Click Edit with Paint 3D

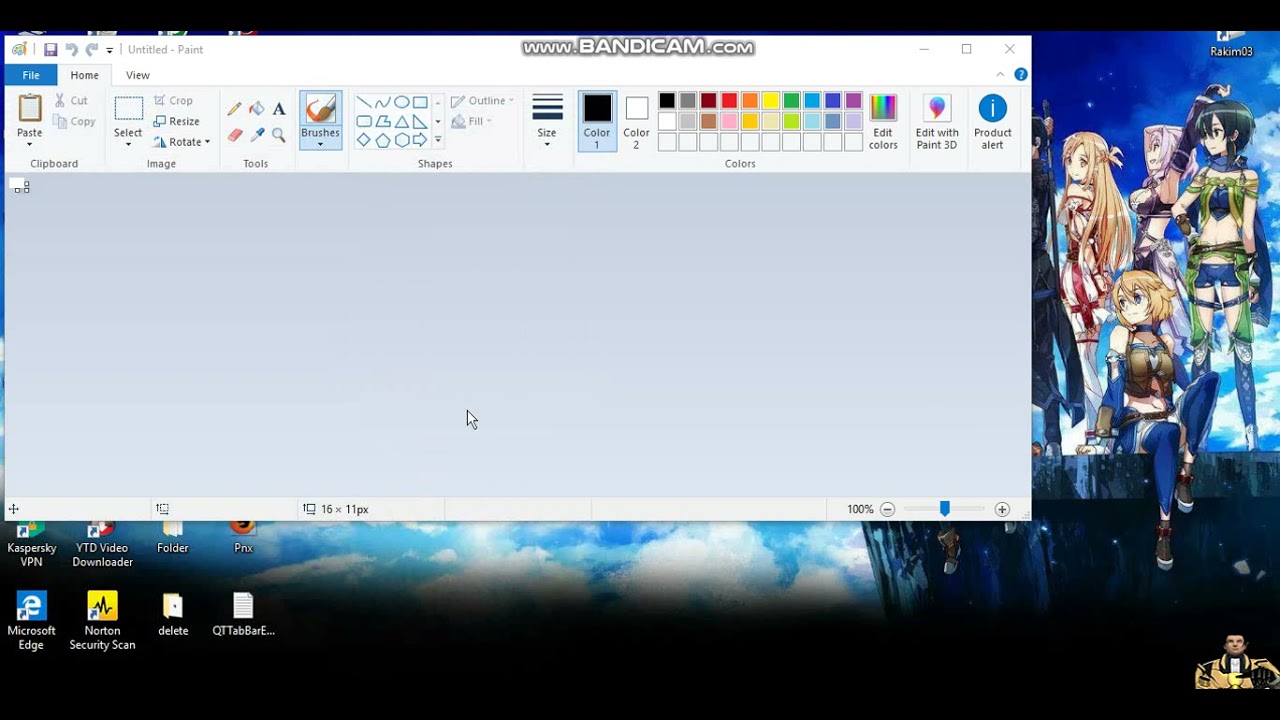coord(937,121)
